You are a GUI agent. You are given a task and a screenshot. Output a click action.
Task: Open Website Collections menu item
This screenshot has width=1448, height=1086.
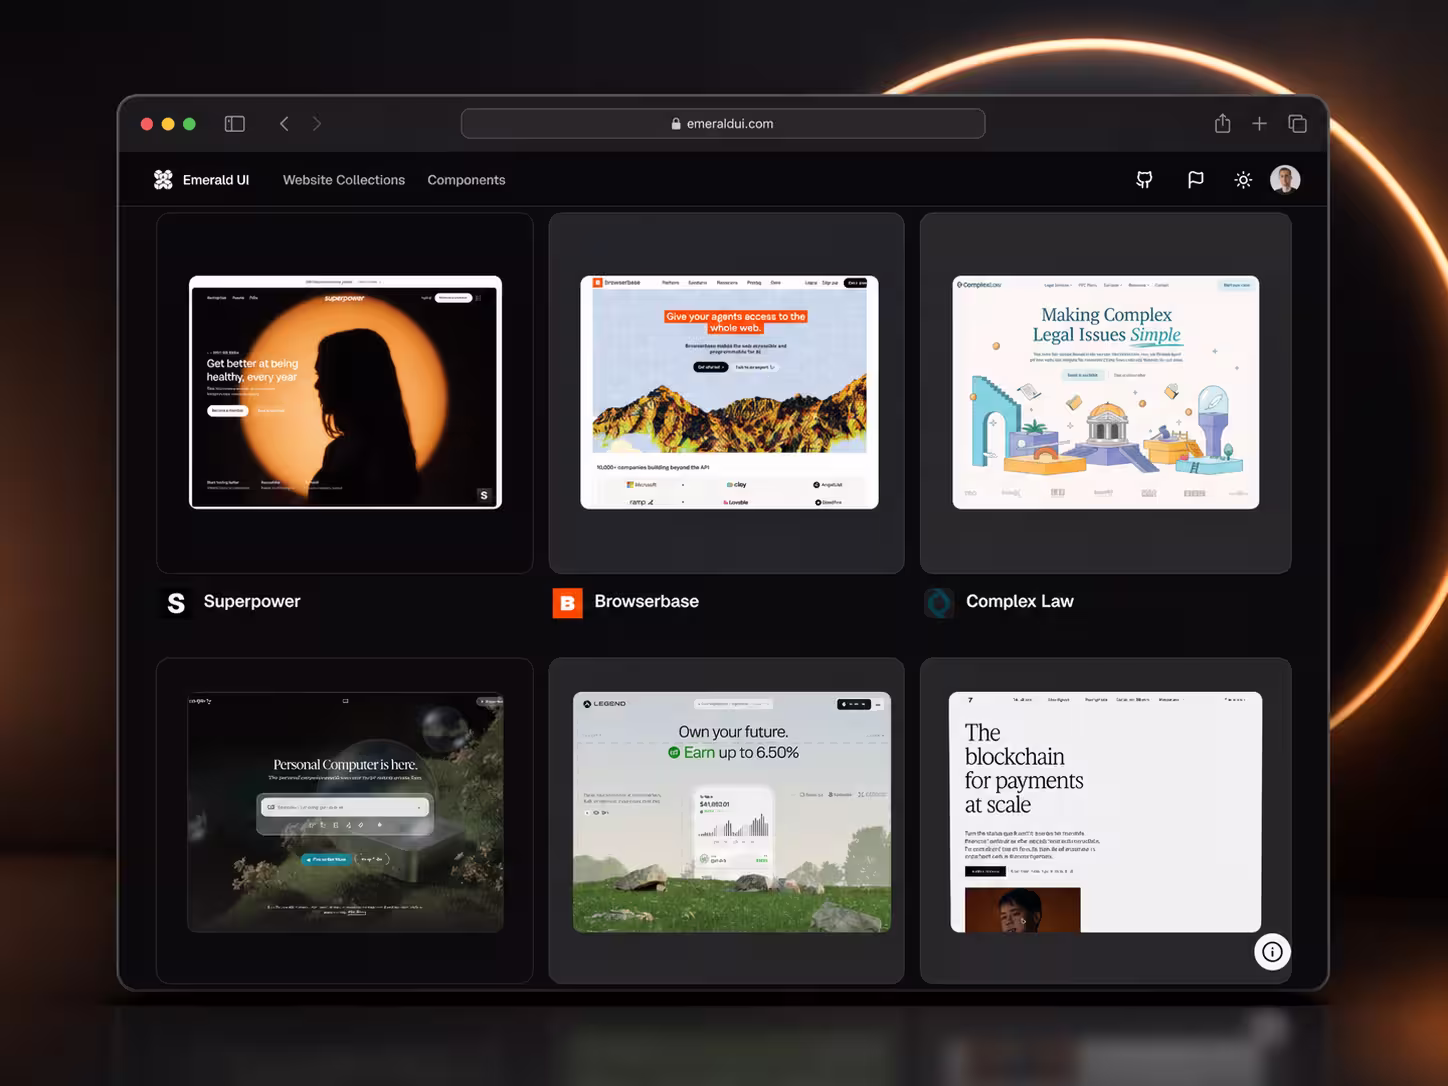(344, 180)
